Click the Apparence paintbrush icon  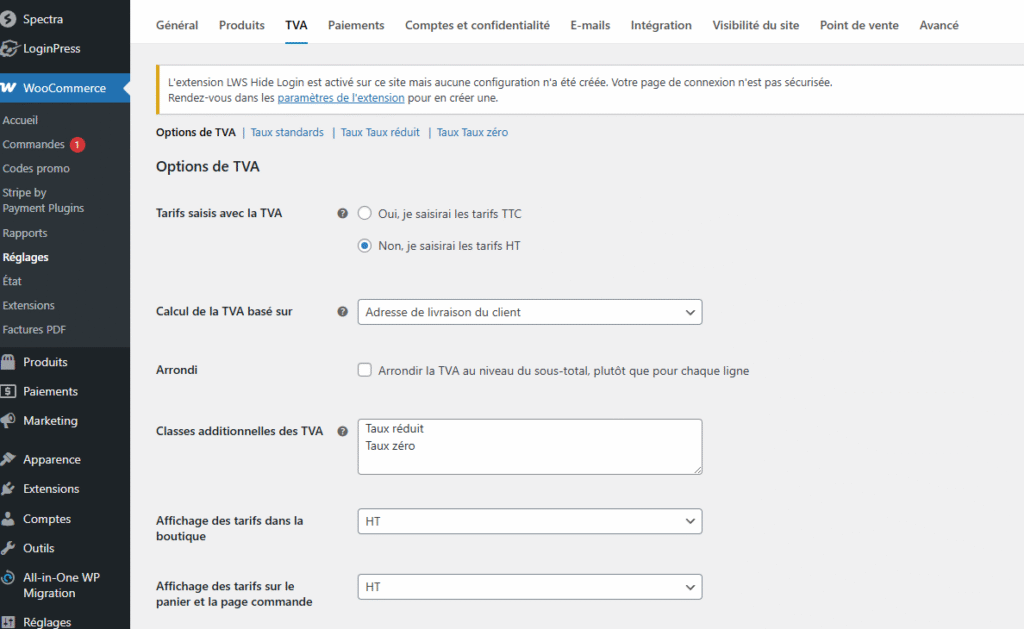click(x=8, y=460)
